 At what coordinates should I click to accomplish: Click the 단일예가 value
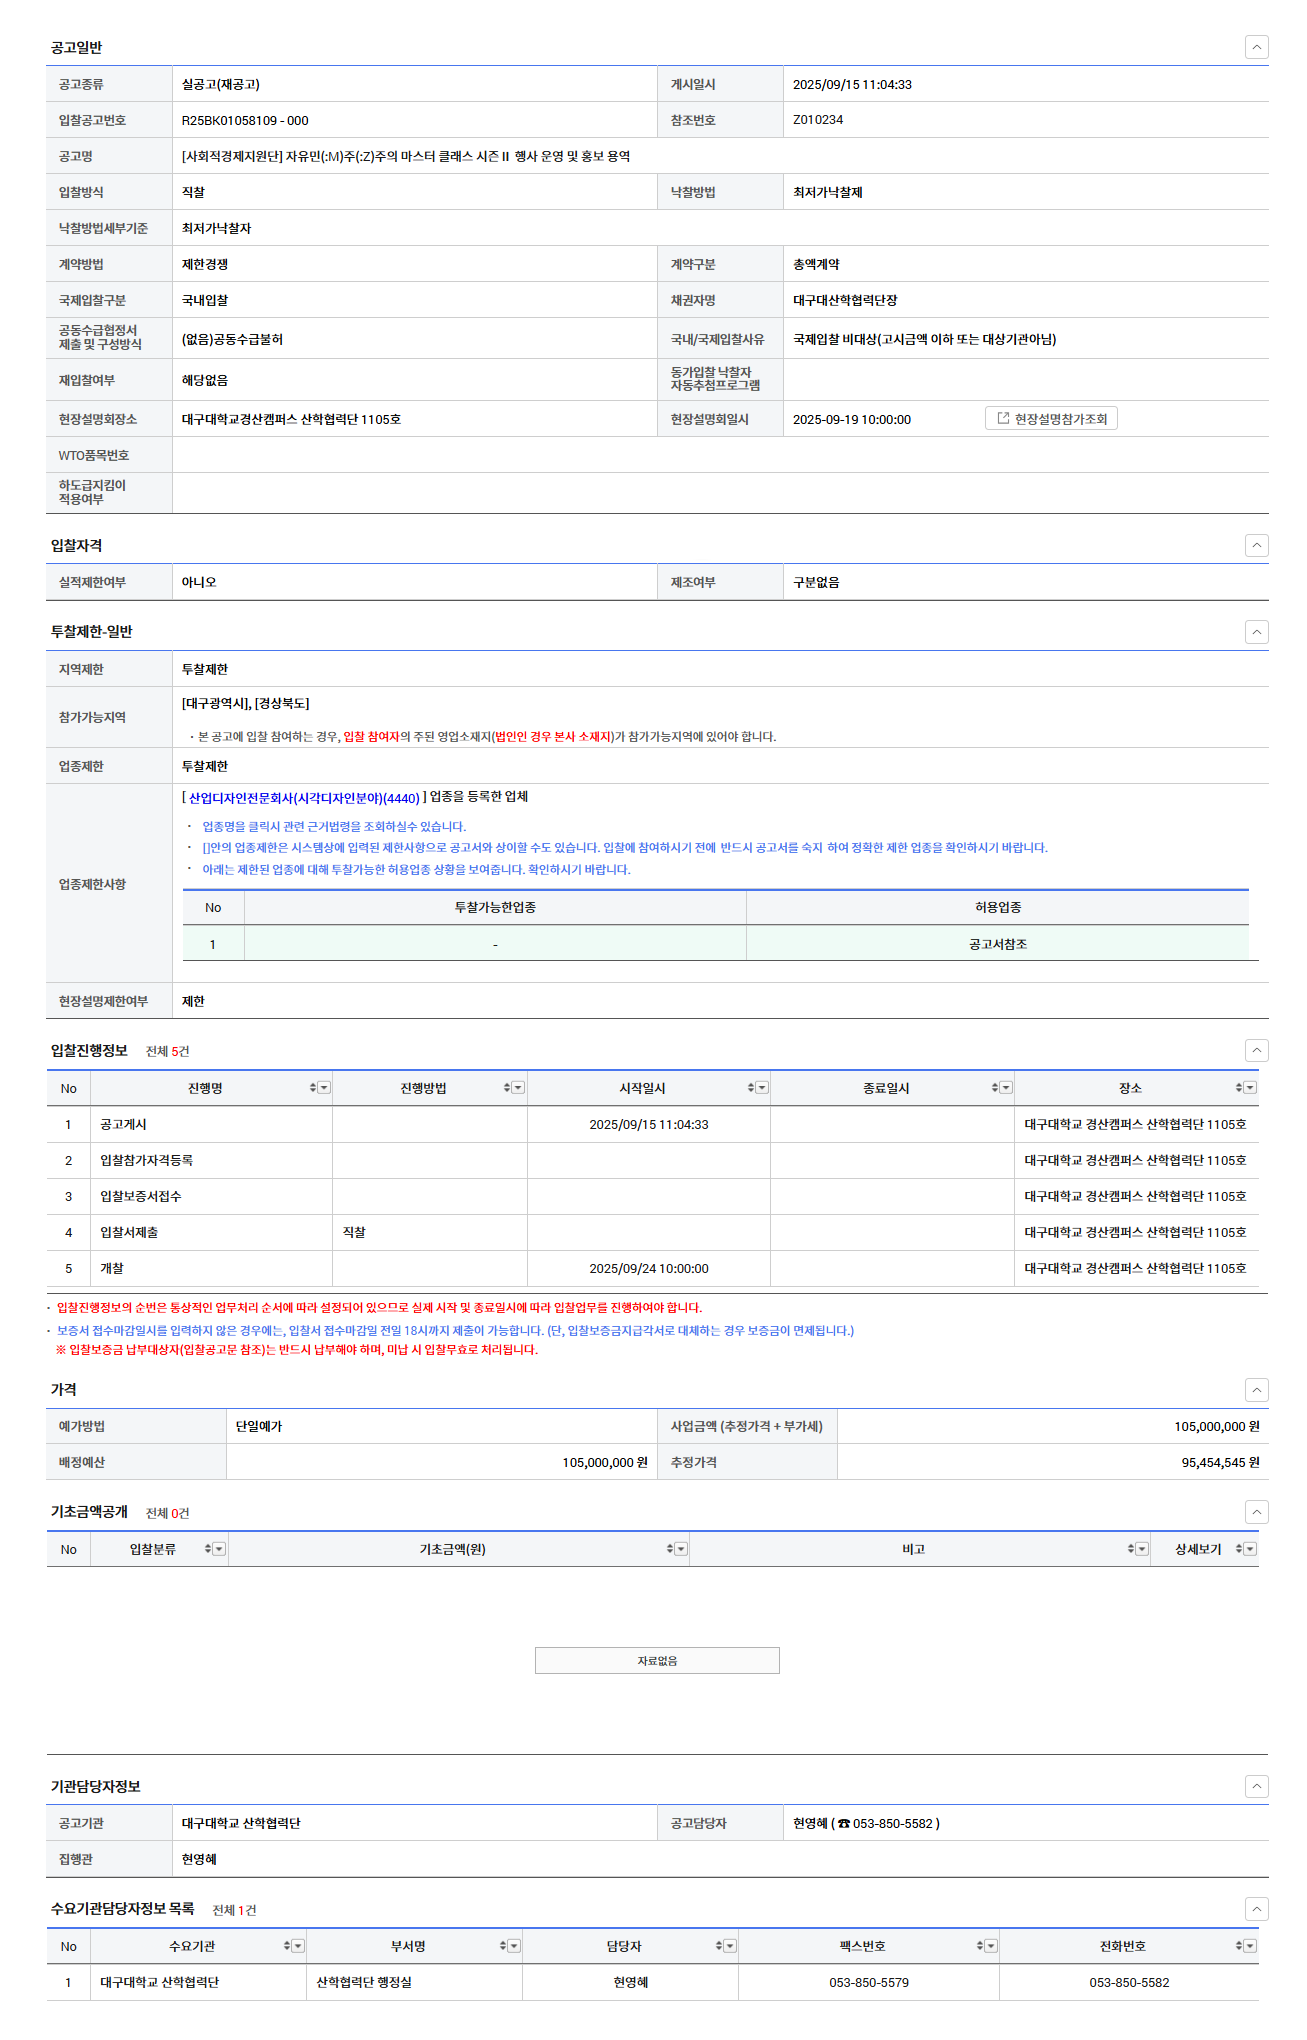tap(259, 1426)
